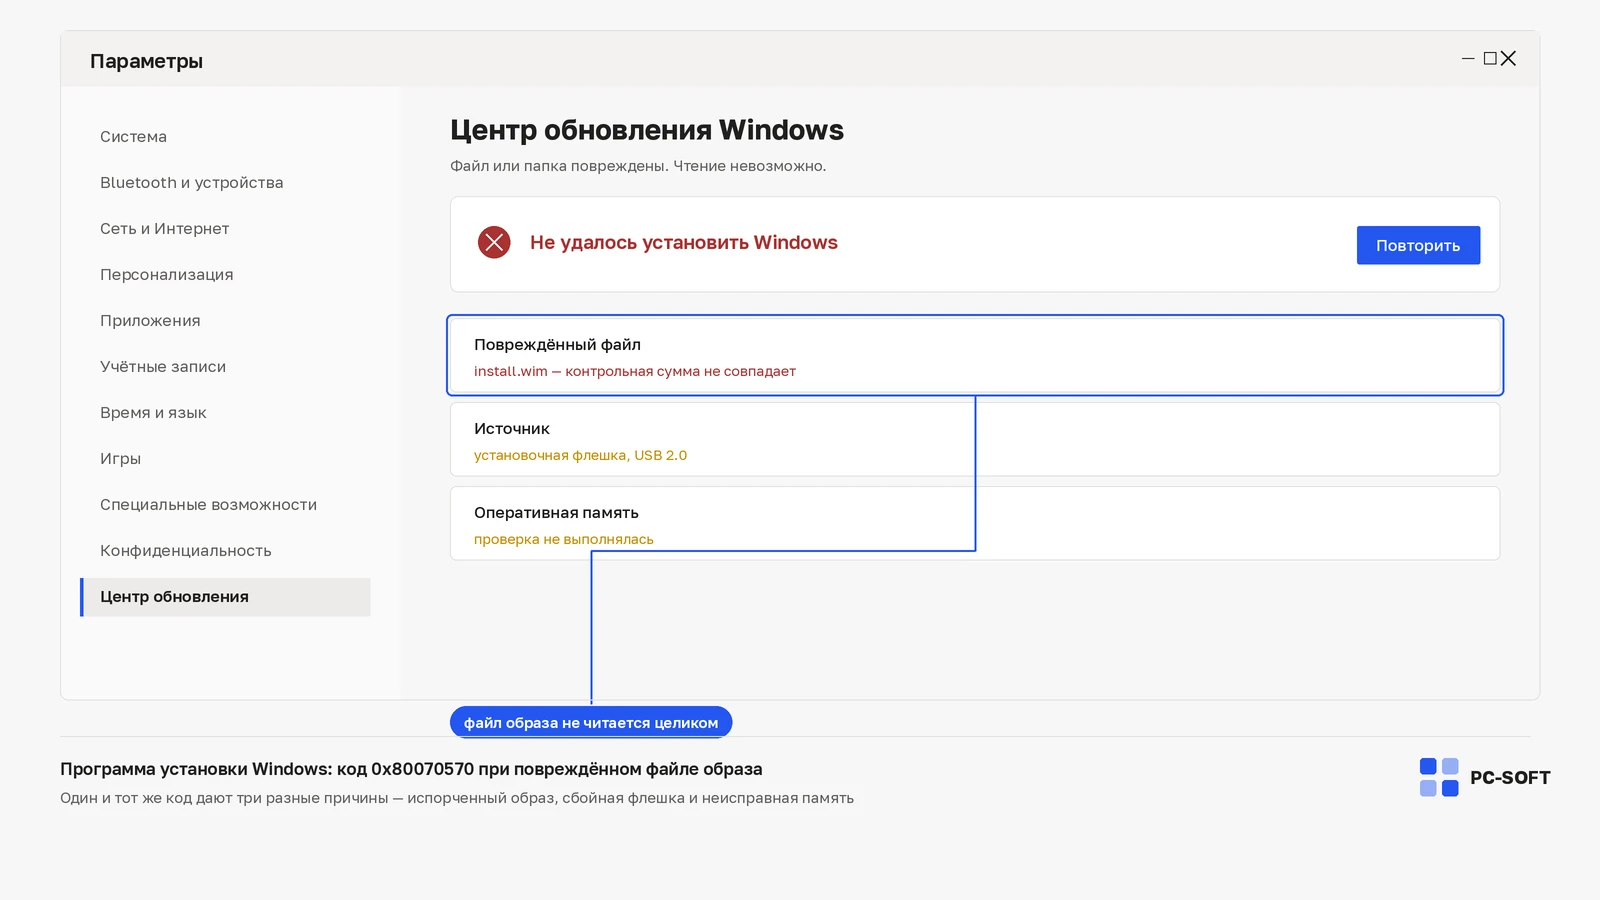The image size is (1600, 900).
Task: Click 'установочная флешка, USB 2.0' text
Action: pos(580,455)
